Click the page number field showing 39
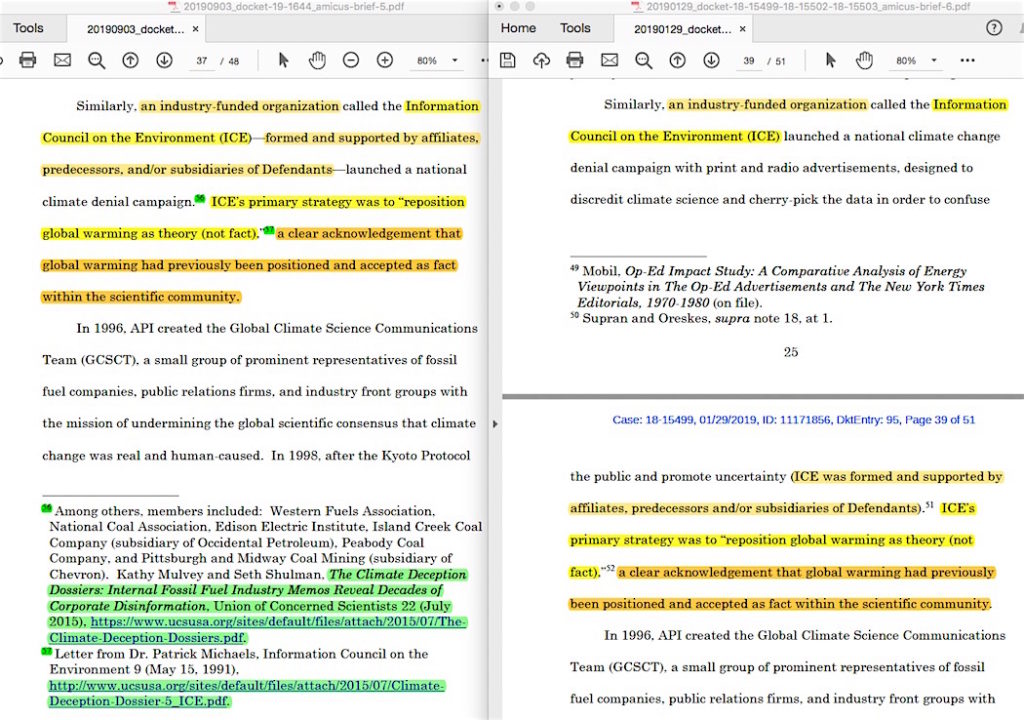Viewport: 1024px width, 720px height. (748, 61)
